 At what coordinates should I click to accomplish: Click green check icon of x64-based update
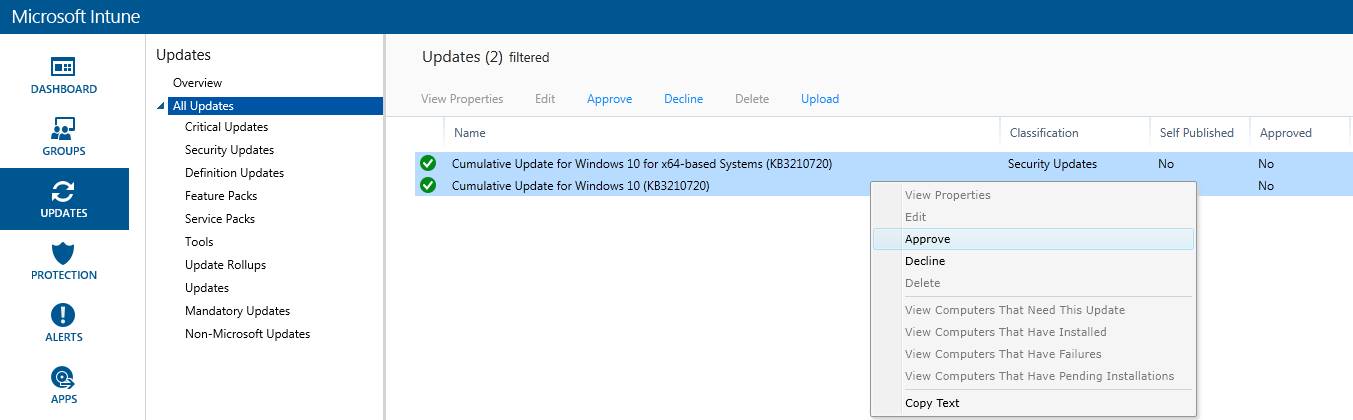(428, 163)
